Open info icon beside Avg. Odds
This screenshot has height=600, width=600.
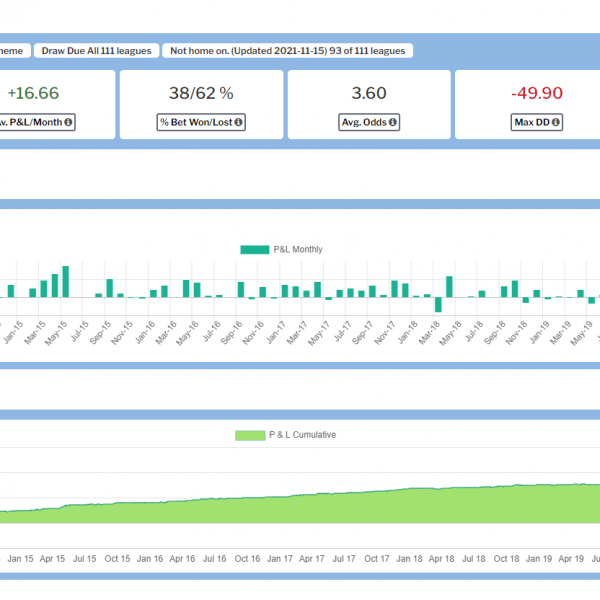393,122
